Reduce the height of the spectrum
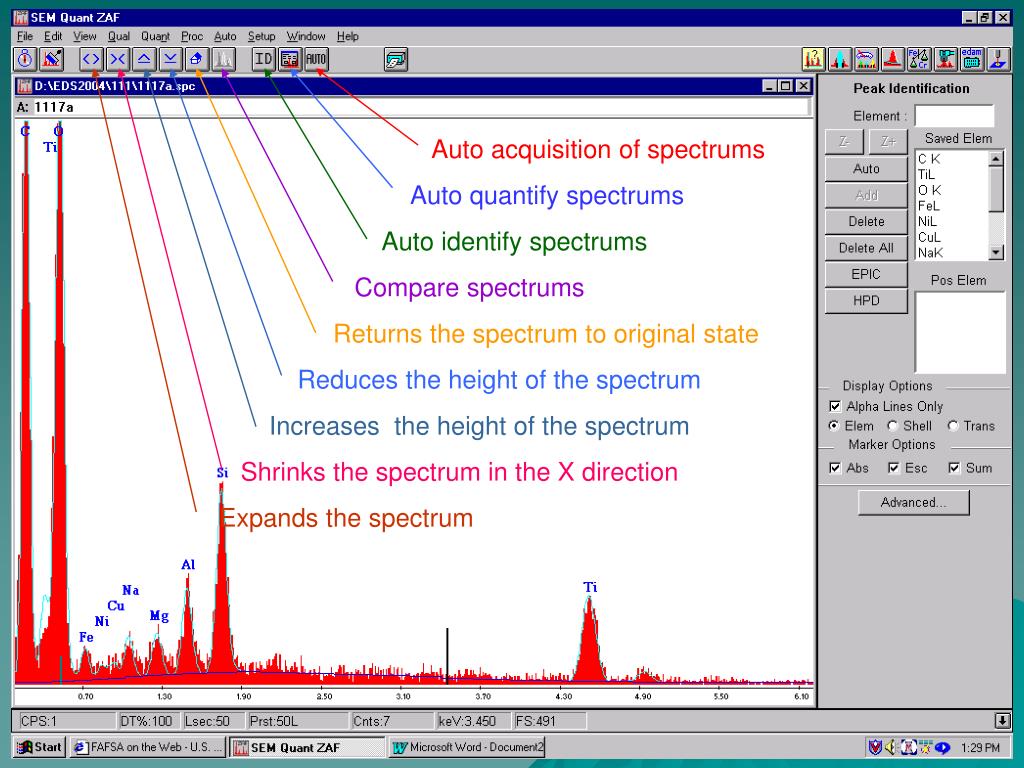Image resolution: width=1024 pixels, height=768 pixels. click(170, 59)
